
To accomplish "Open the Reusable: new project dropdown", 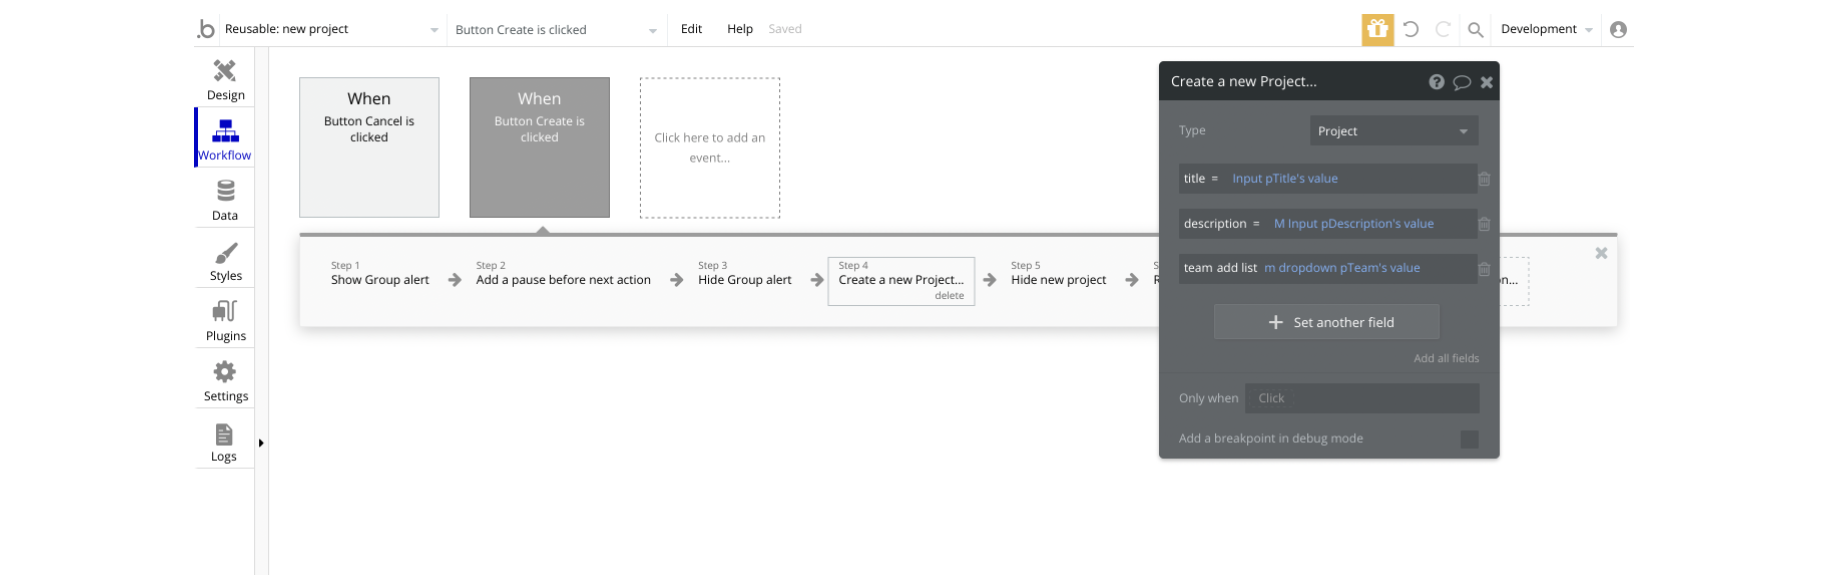I will 331,30.
